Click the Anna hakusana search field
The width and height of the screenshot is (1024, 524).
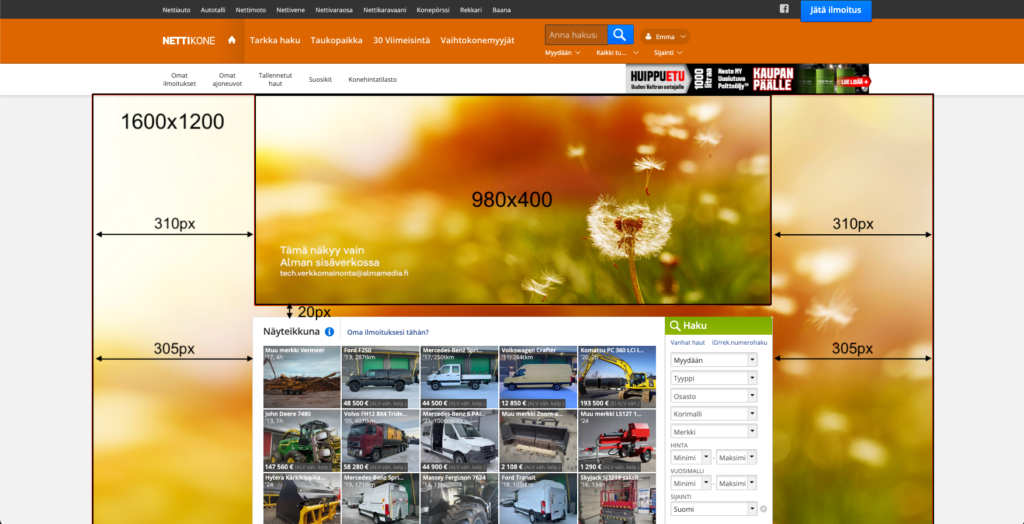[576, 35]
